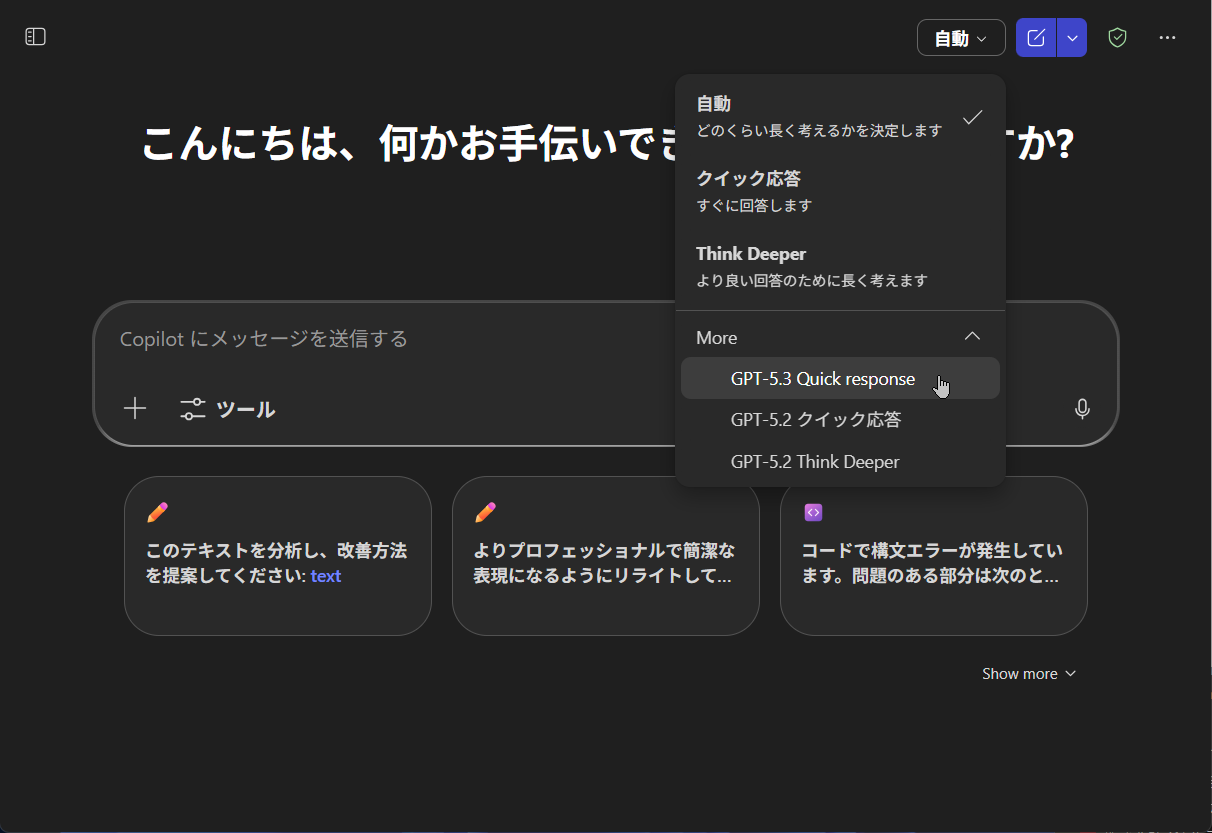
Task: Toggle the sidebar panel icon
Action: click(x=36, y=37)
